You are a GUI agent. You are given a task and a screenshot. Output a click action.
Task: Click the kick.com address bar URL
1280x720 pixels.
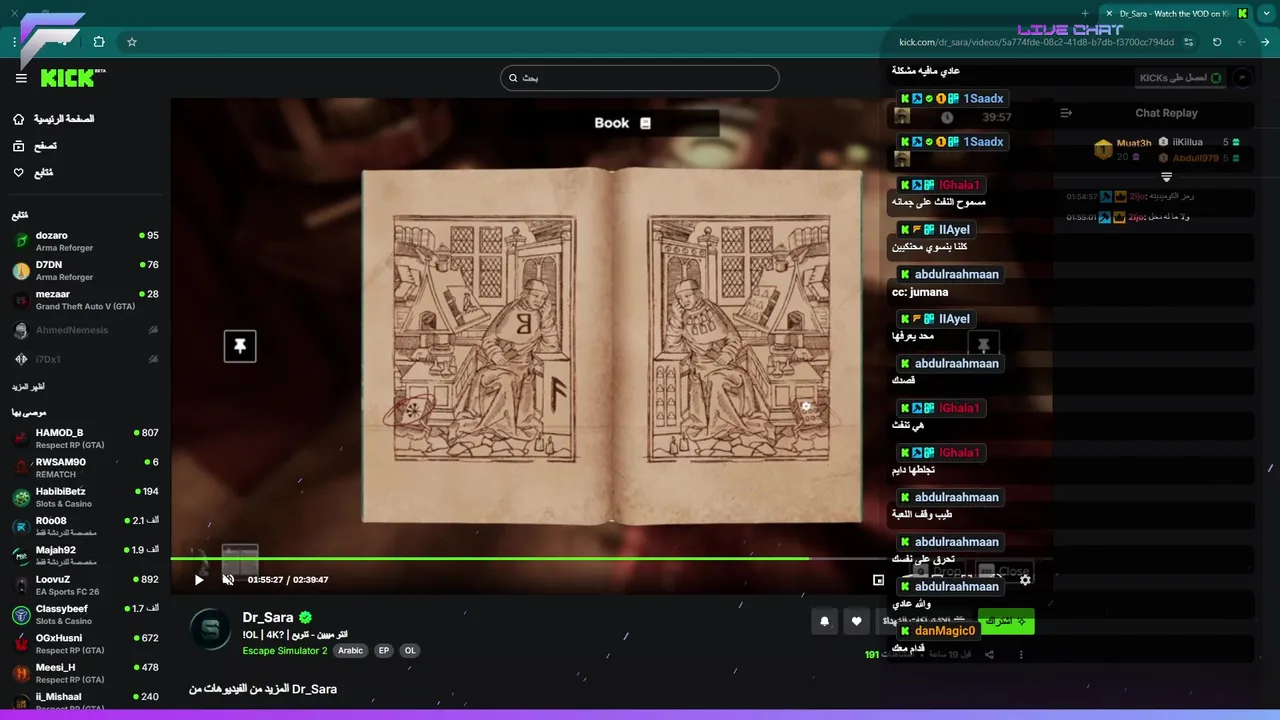(1036, 42)
